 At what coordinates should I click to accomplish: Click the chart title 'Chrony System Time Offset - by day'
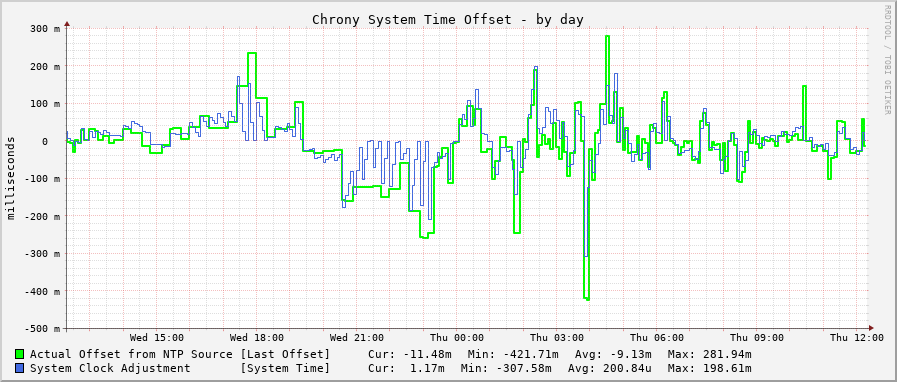(x=448, y=19)
